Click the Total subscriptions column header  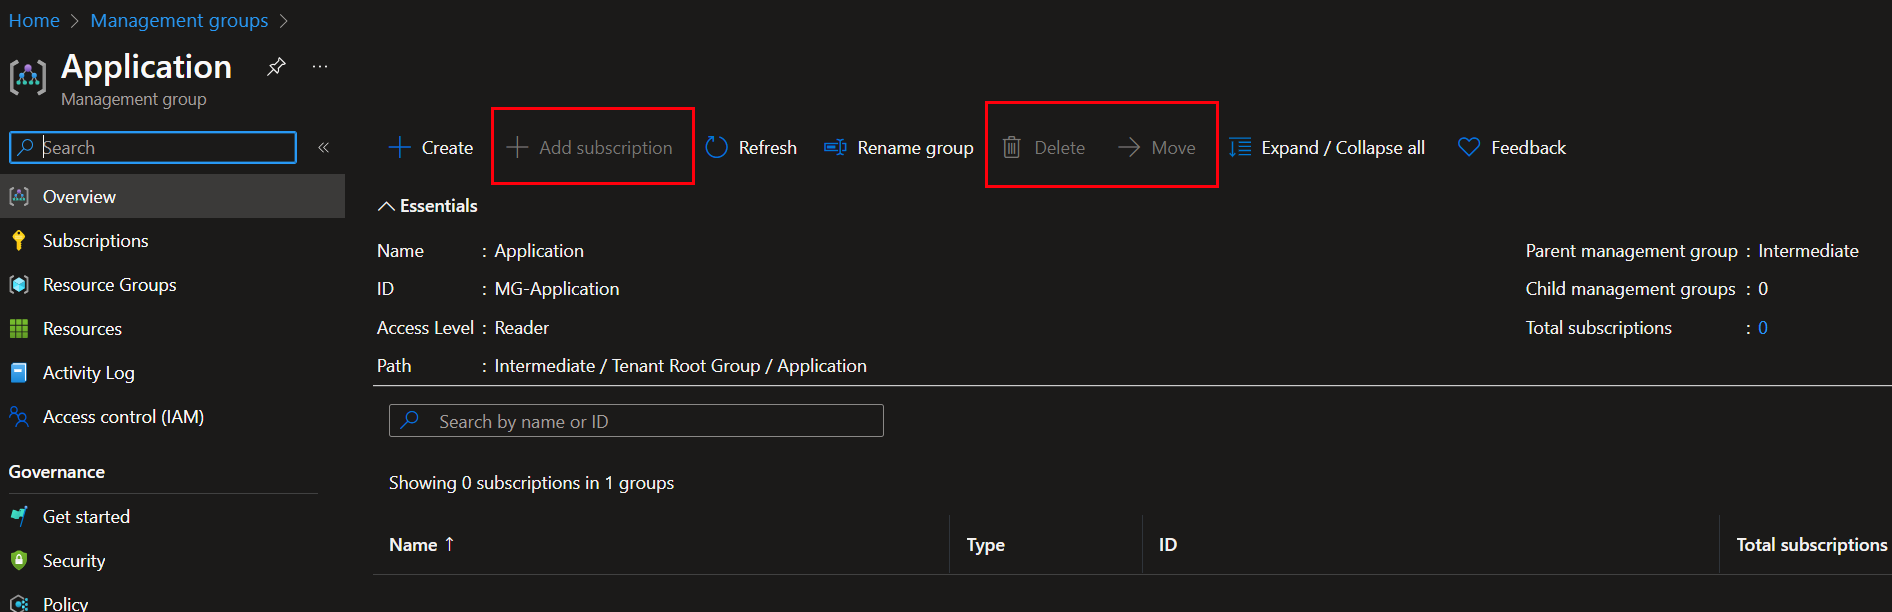coord(1811,544)
